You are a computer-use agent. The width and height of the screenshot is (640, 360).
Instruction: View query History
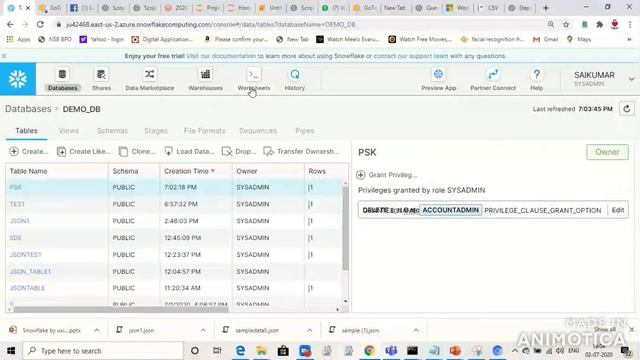[x=294, y=79]
